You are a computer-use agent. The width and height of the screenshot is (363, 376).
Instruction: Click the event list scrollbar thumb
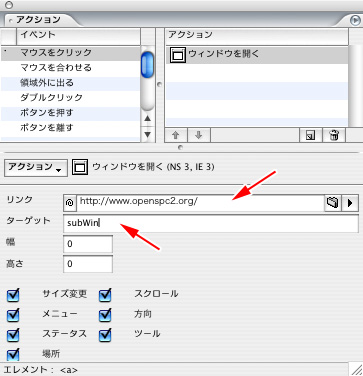pyautogui.click(x=147, y=64)
